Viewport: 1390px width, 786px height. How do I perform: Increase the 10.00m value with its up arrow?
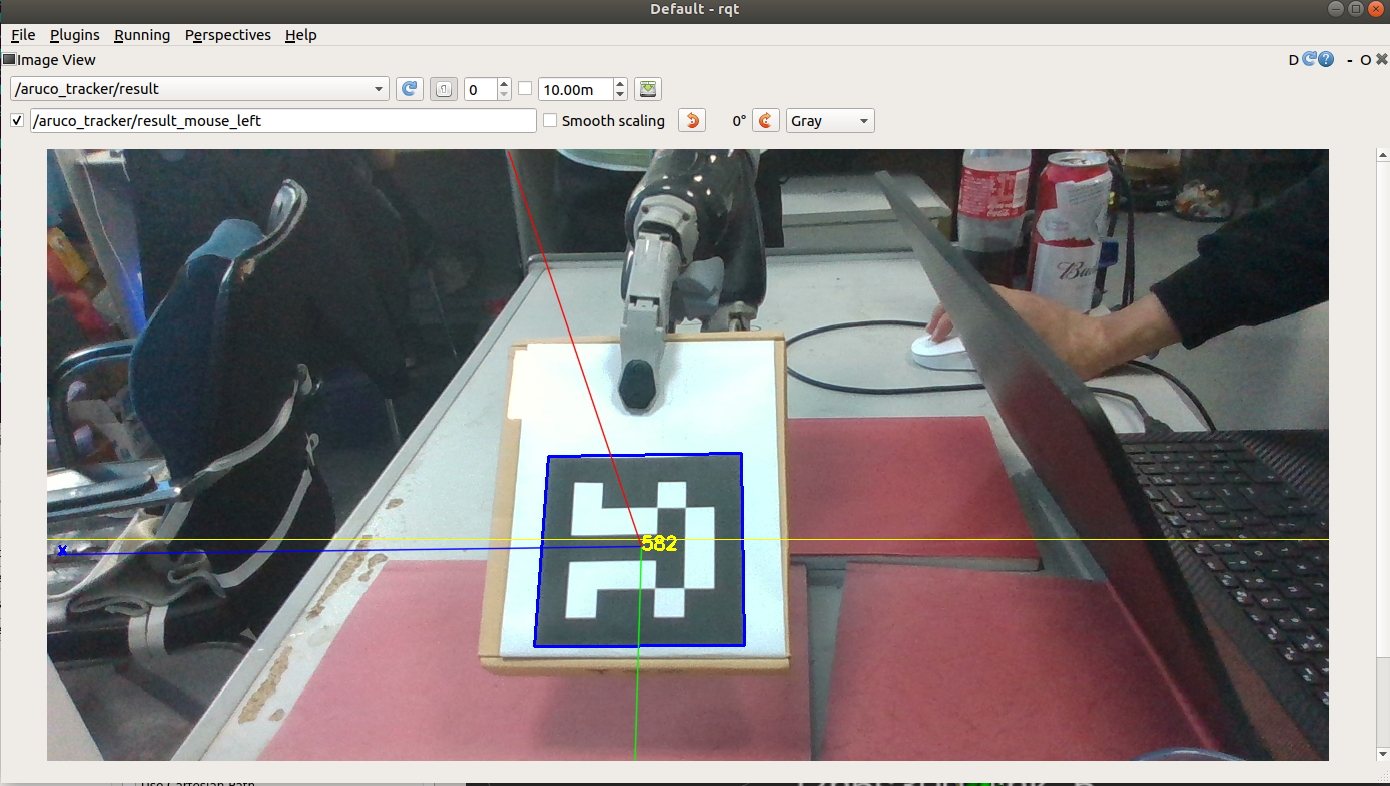(620, 84)
